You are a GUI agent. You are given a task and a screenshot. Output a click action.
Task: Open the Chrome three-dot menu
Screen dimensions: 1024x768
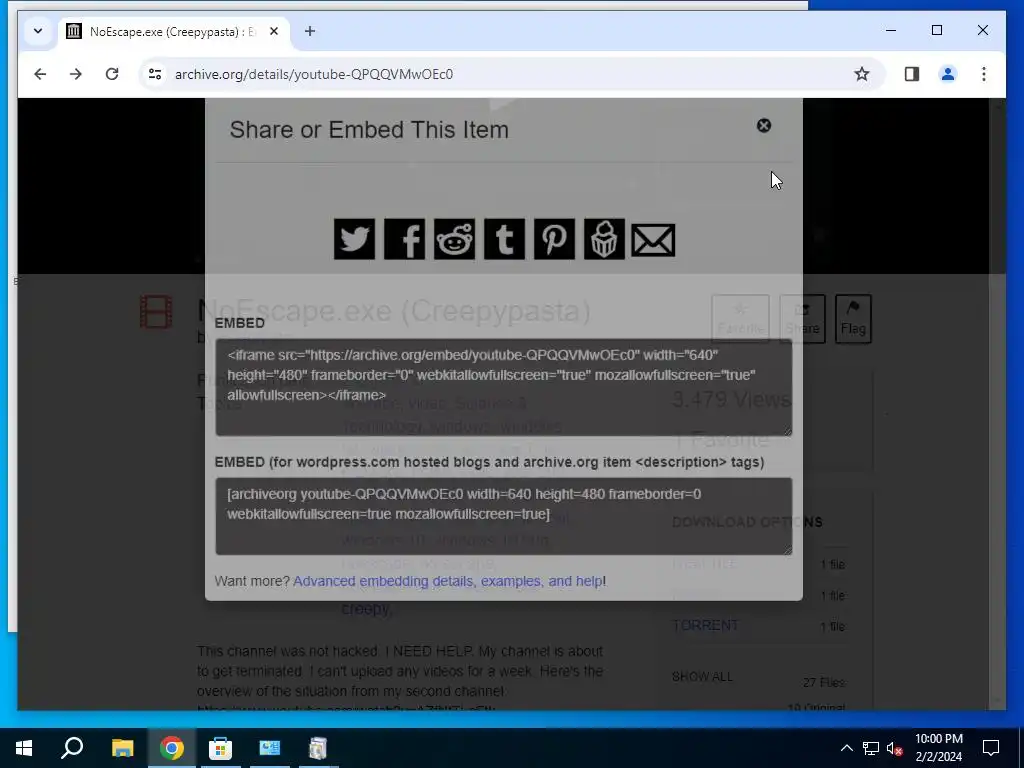(x=984, y=74)
